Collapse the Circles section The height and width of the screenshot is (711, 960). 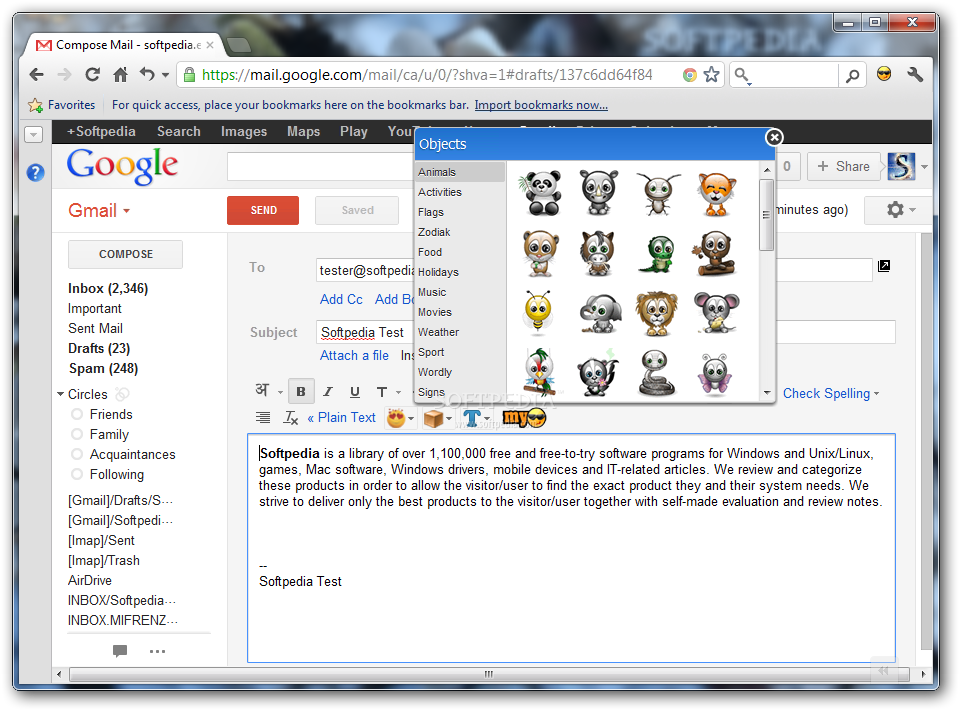60,394
